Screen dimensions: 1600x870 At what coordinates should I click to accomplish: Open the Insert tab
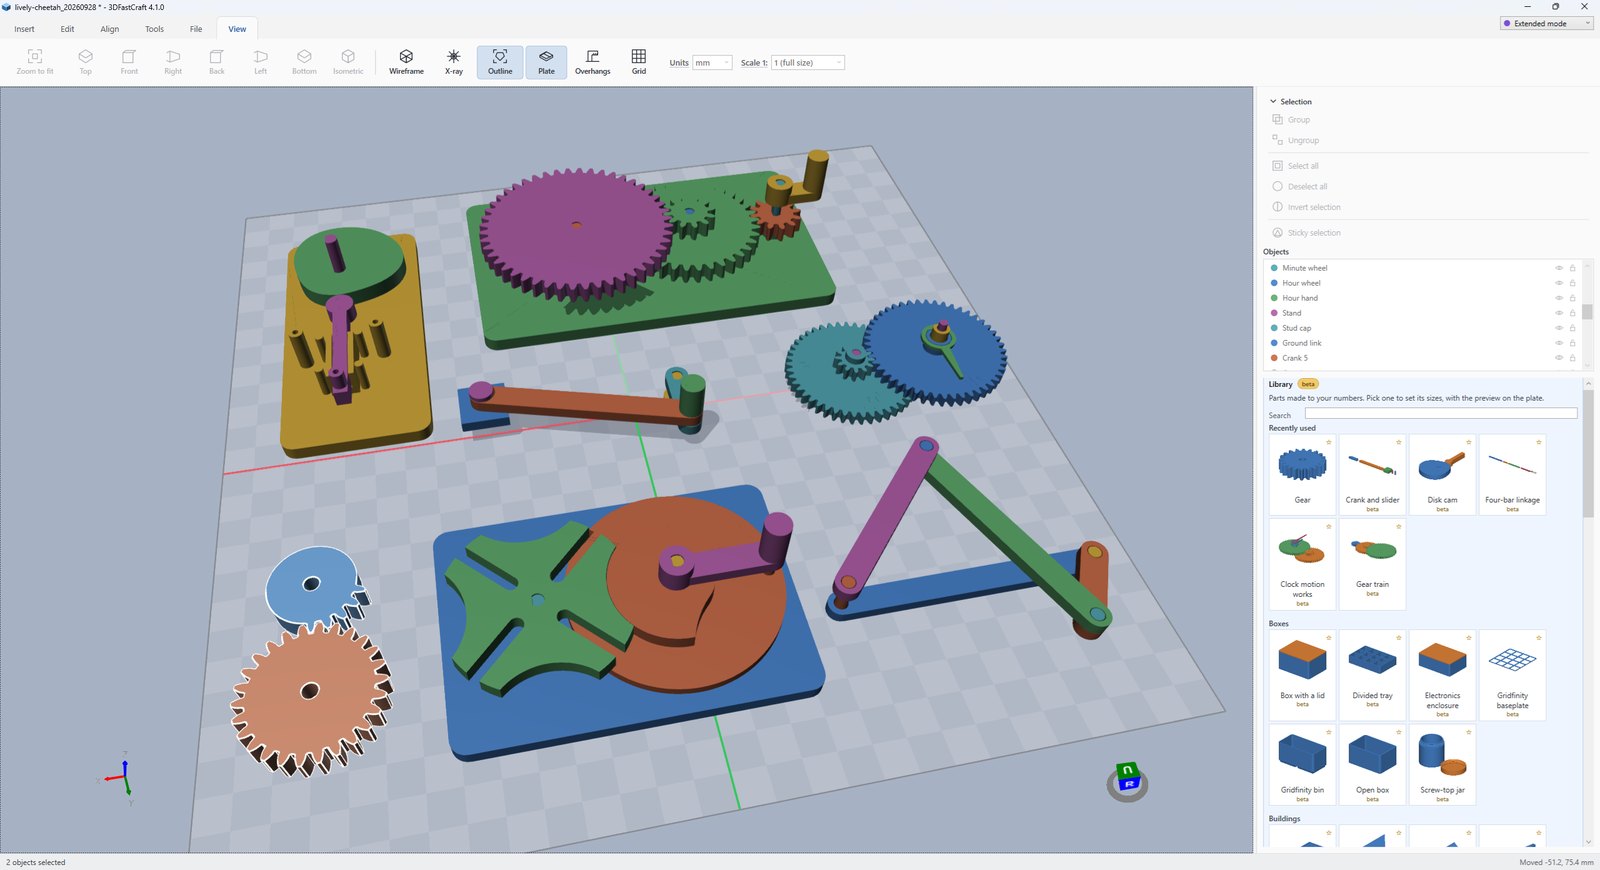pos(25,29)
